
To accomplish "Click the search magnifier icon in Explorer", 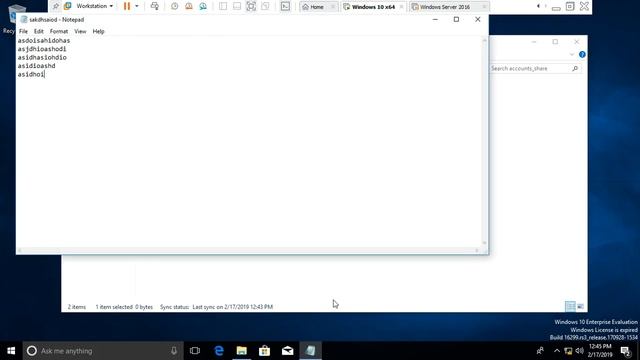I will [x=575, y=69].
